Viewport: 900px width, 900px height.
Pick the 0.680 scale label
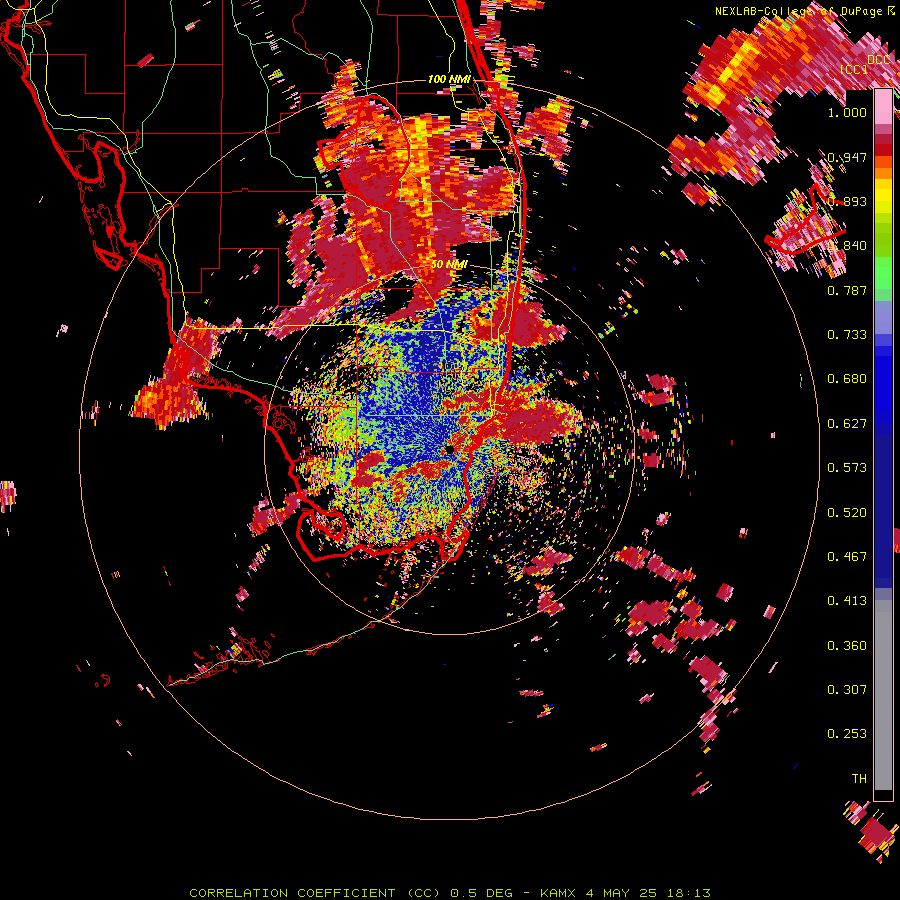[847, 379]
